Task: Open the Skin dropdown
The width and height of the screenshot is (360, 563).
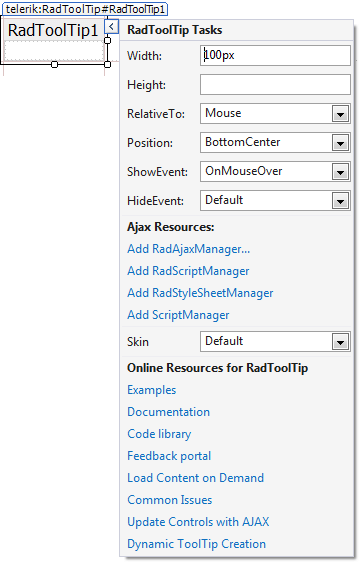Action: 340,342
